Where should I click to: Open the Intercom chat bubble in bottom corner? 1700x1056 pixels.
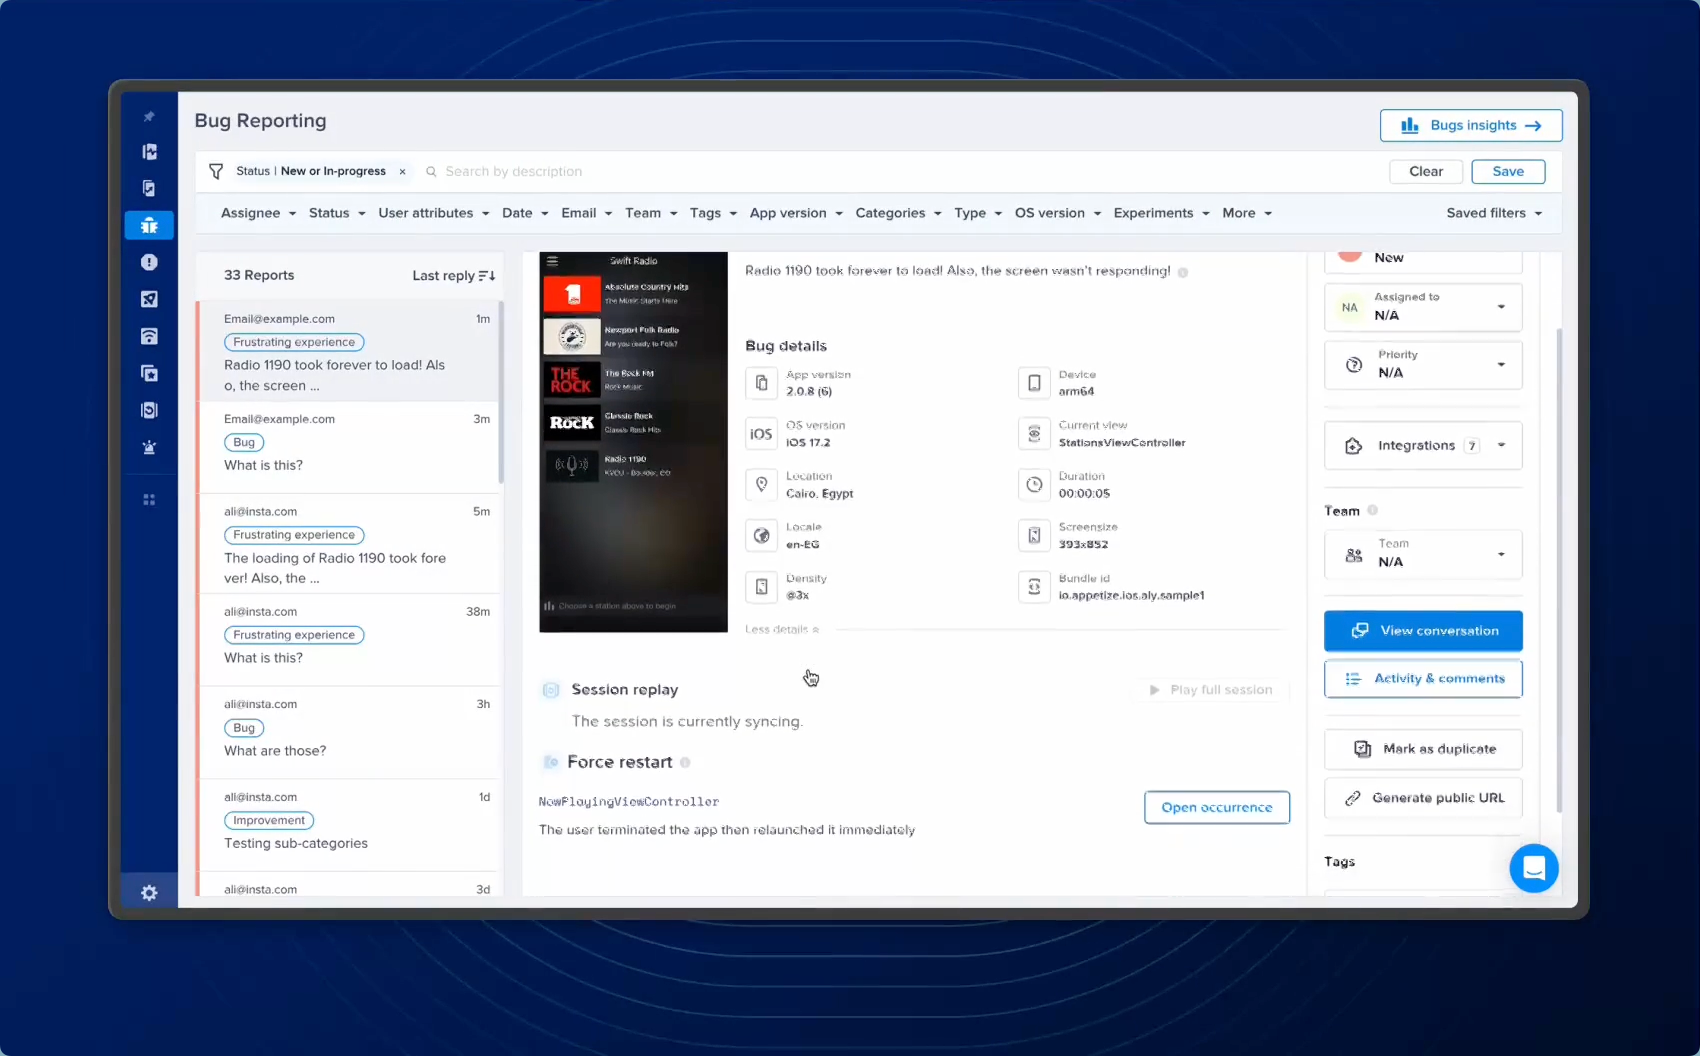(1534, 868)
